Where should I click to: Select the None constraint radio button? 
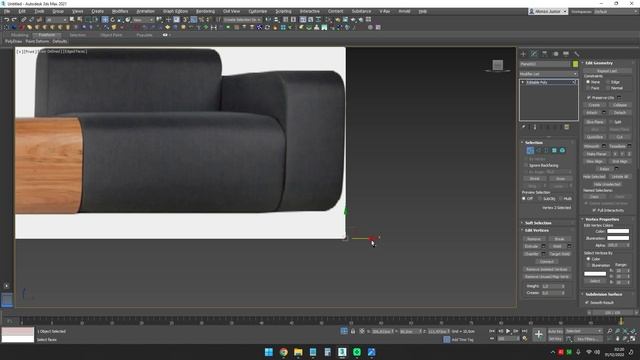(x=588, y=82)
